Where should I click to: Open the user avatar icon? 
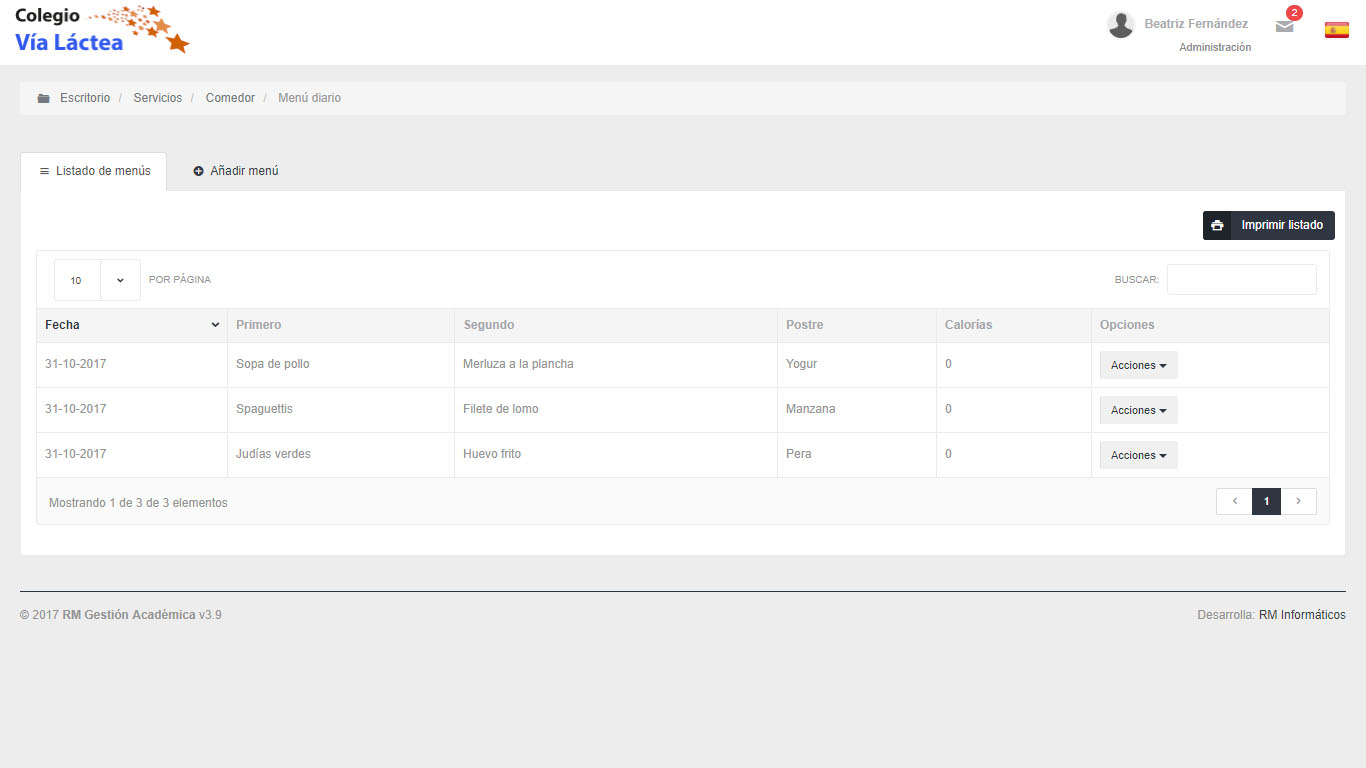(x=1121, y=25)
